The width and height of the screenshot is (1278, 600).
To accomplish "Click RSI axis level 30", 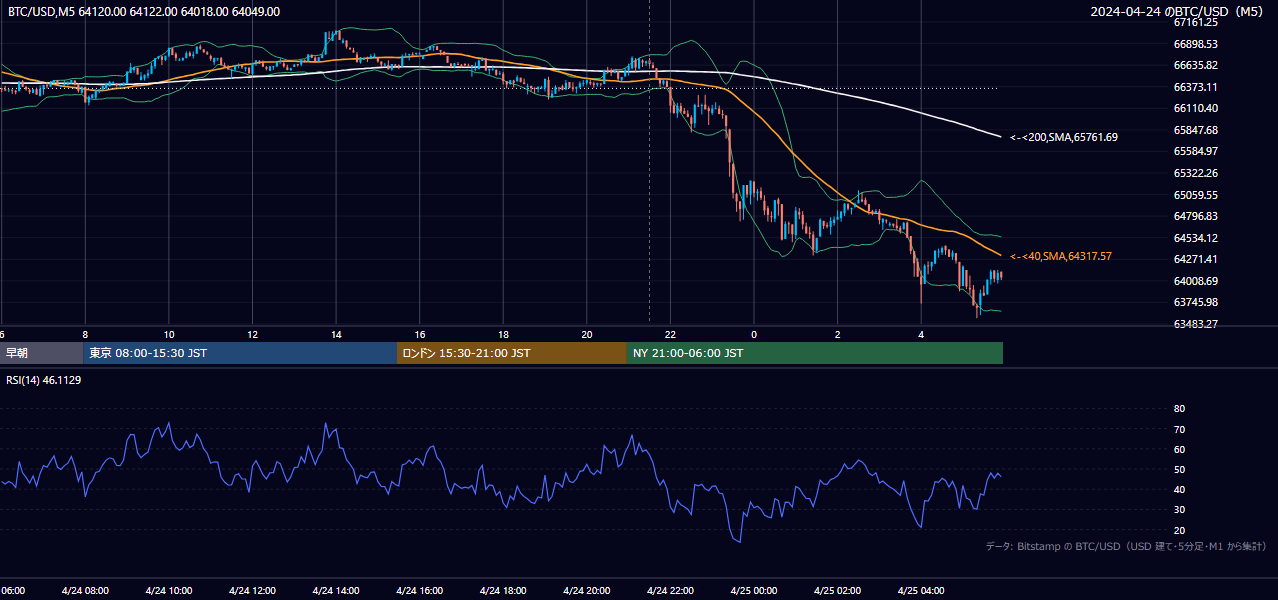I will tap(1180, 509).
